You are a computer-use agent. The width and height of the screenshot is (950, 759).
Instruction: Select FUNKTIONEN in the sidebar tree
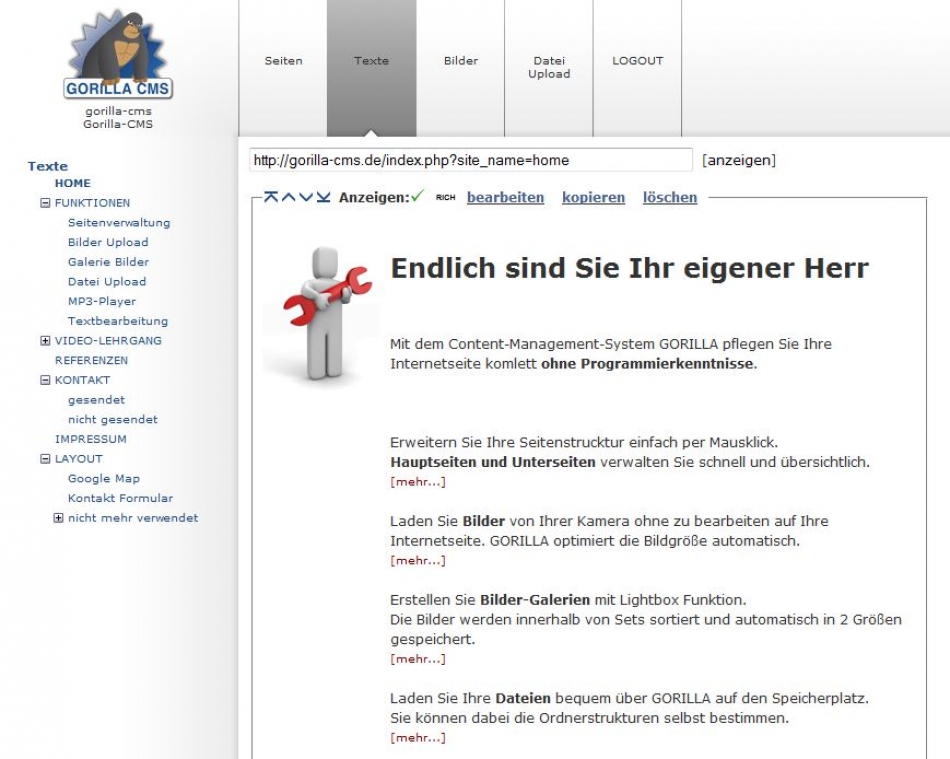point(92,203)
